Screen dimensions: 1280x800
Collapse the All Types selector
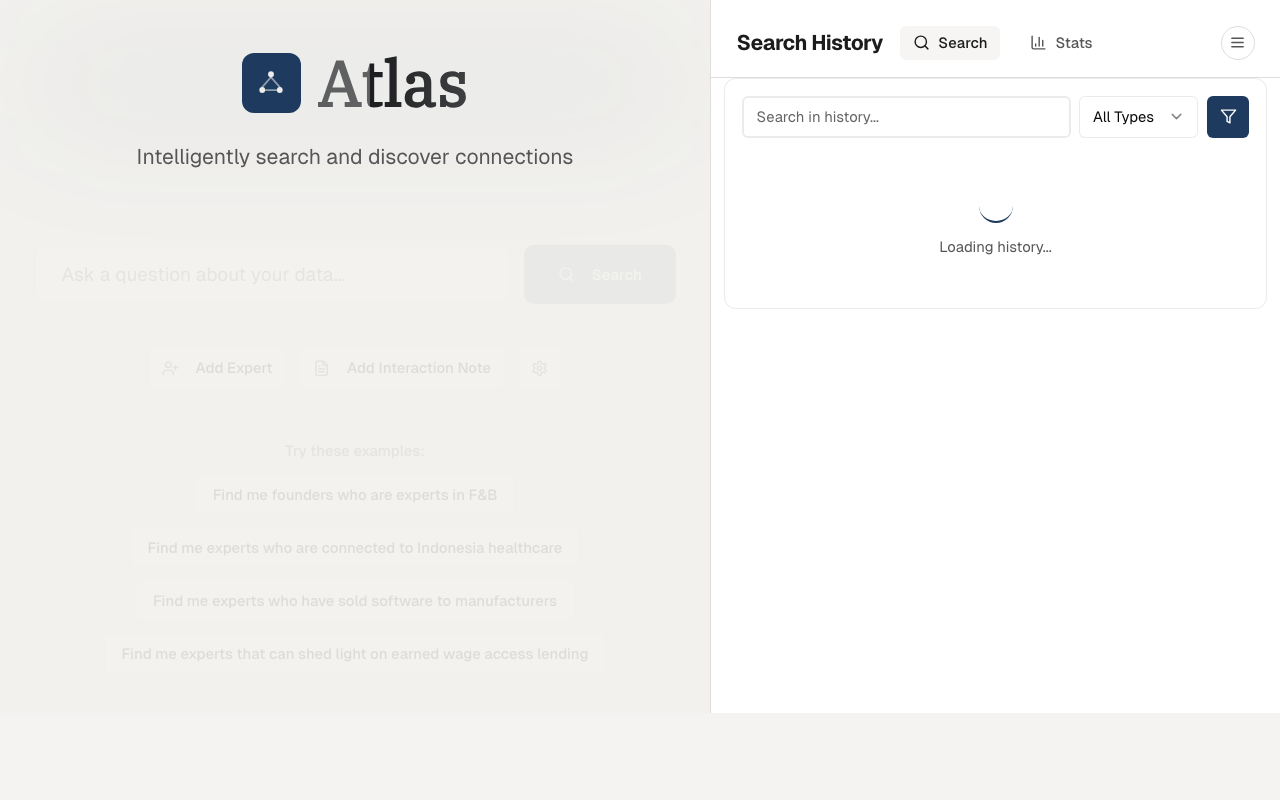(1138, 117)
